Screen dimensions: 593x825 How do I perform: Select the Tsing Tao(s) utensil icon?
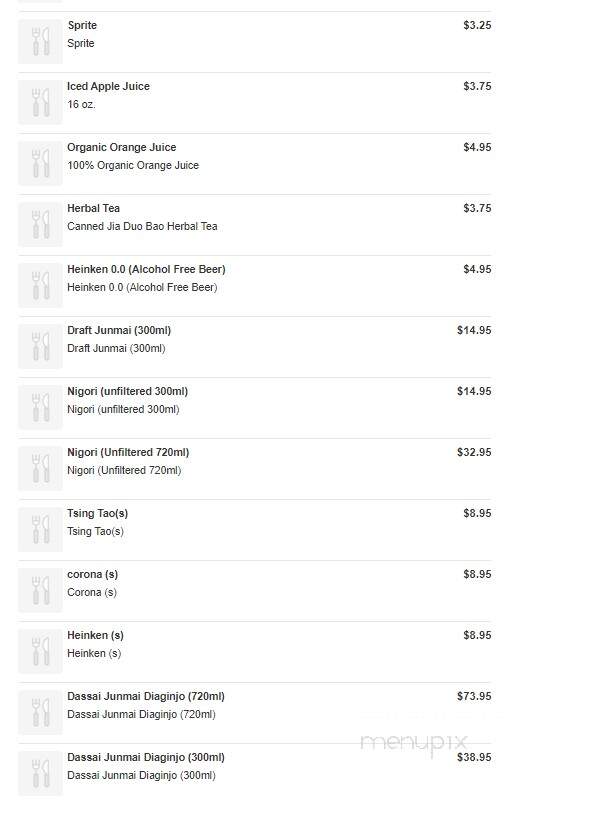point(41,530)
